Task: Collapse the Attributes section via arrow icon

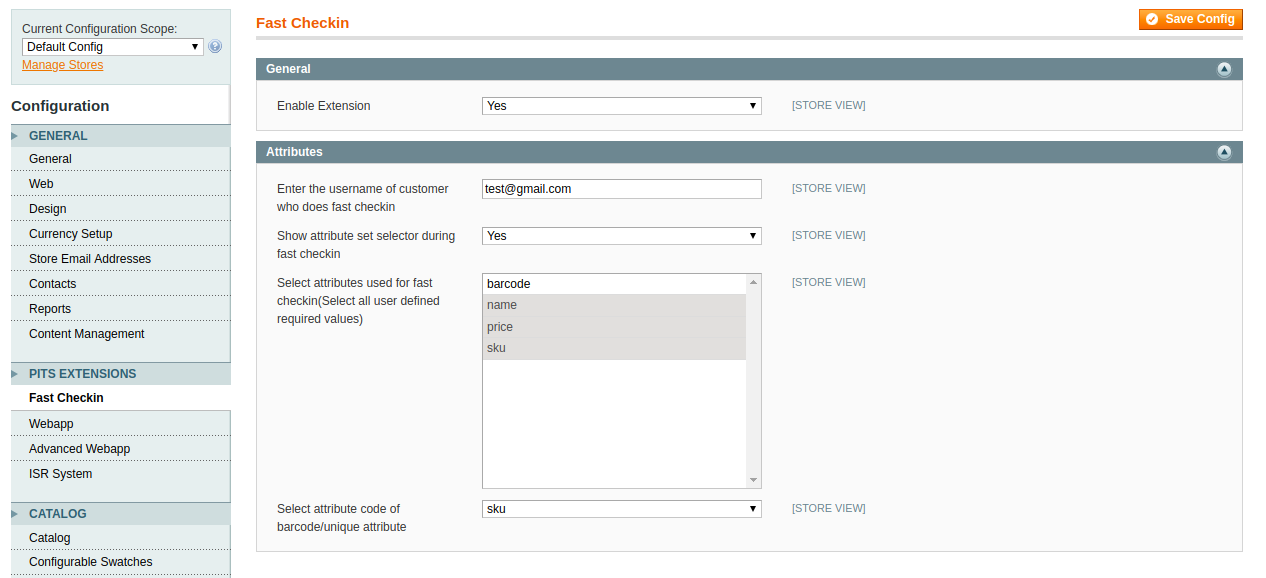Action: [1223, 152]
